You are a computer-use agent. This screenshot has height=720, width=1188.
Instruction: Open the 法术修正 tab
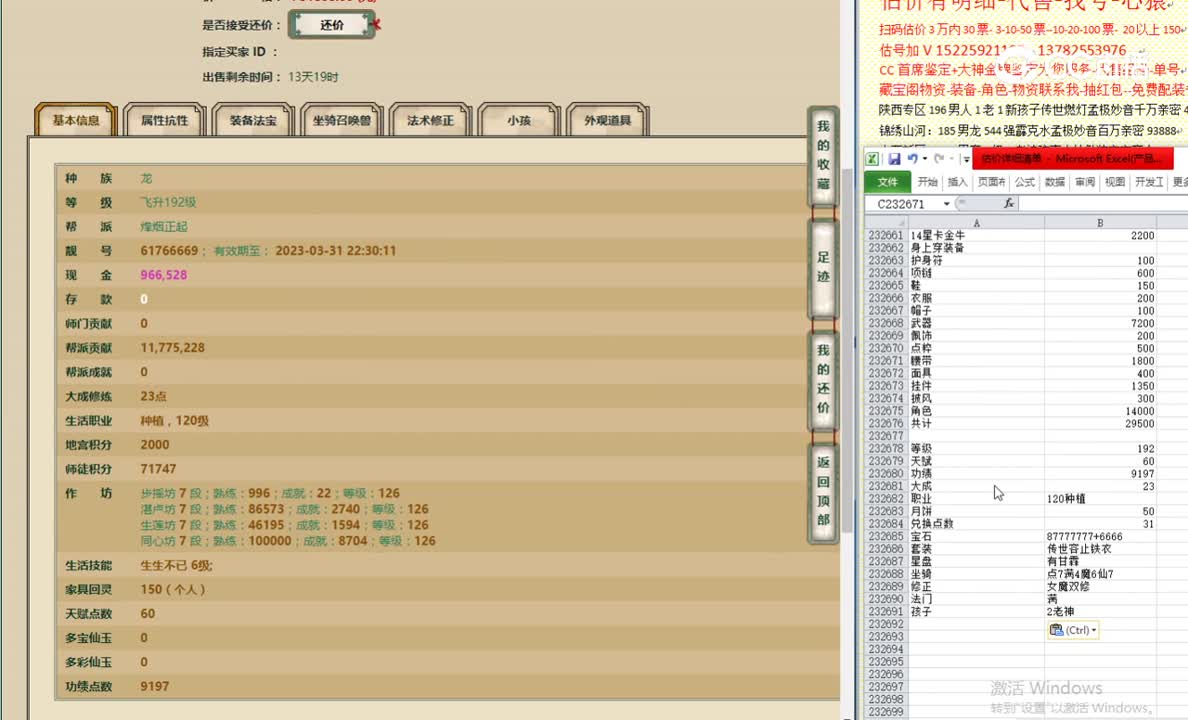click(430, 121)
